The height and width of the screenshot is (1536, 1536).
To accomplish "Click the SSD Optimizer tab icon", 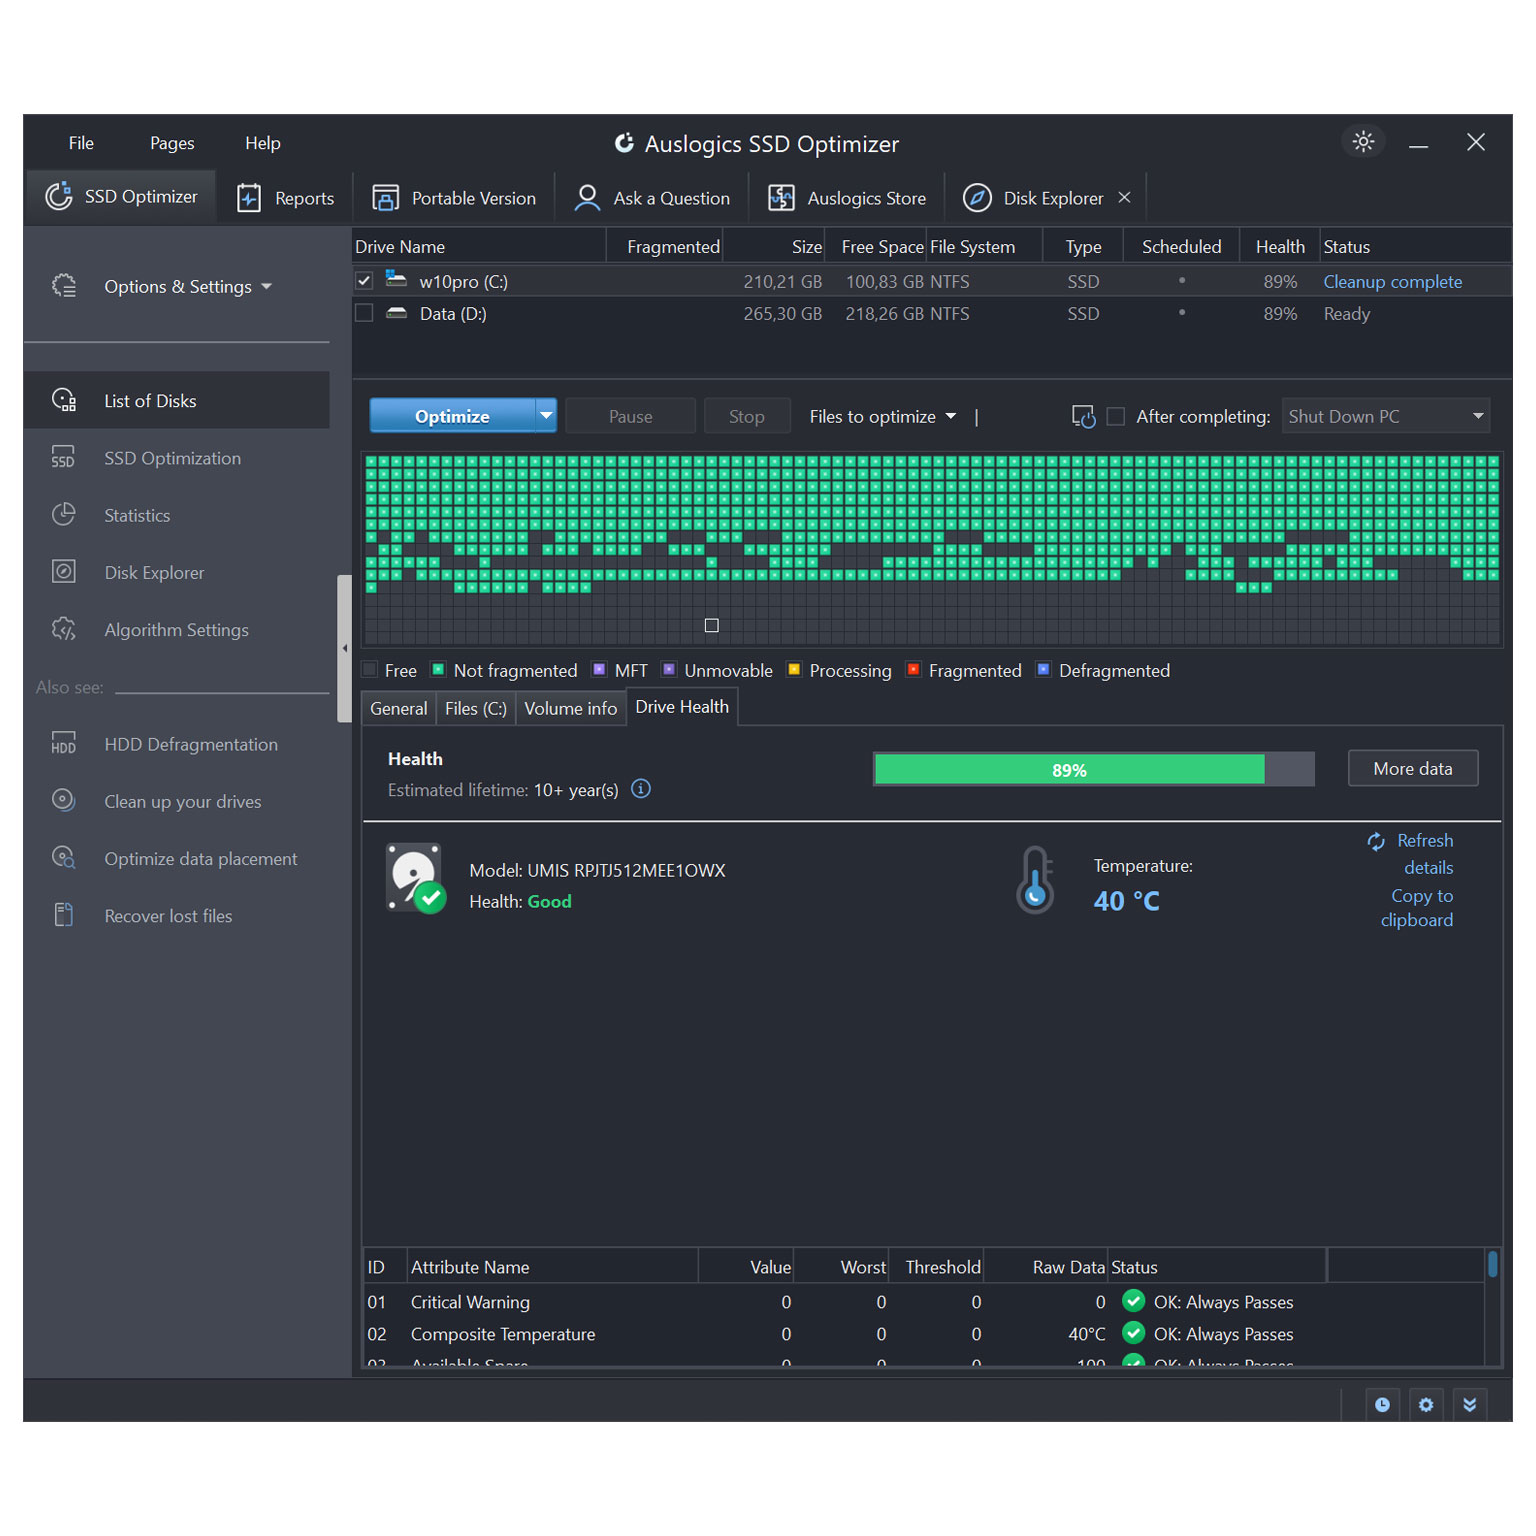I will coord(59,196).
